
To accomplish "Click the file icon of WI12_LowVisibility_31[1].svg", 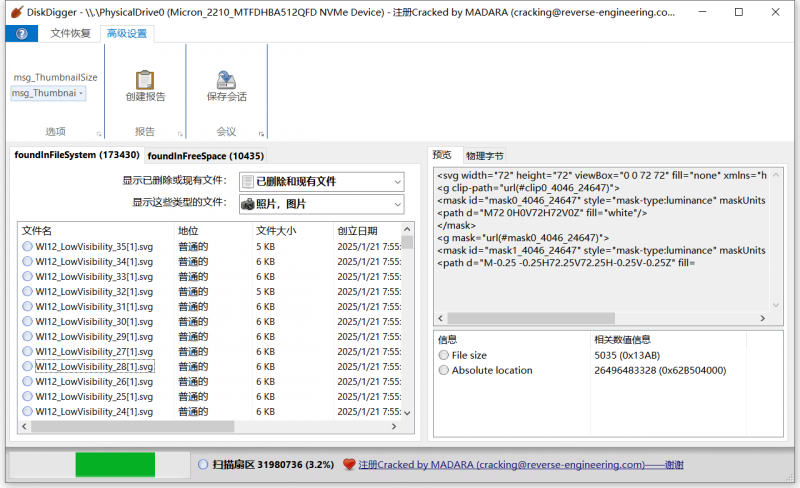I will (x=28, y=306).
